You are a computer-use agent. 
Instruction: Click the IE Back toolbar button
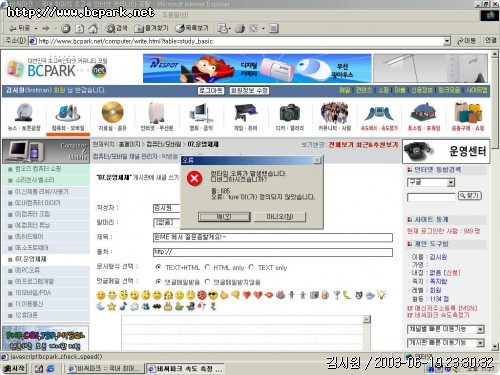[x=20, y=28]
